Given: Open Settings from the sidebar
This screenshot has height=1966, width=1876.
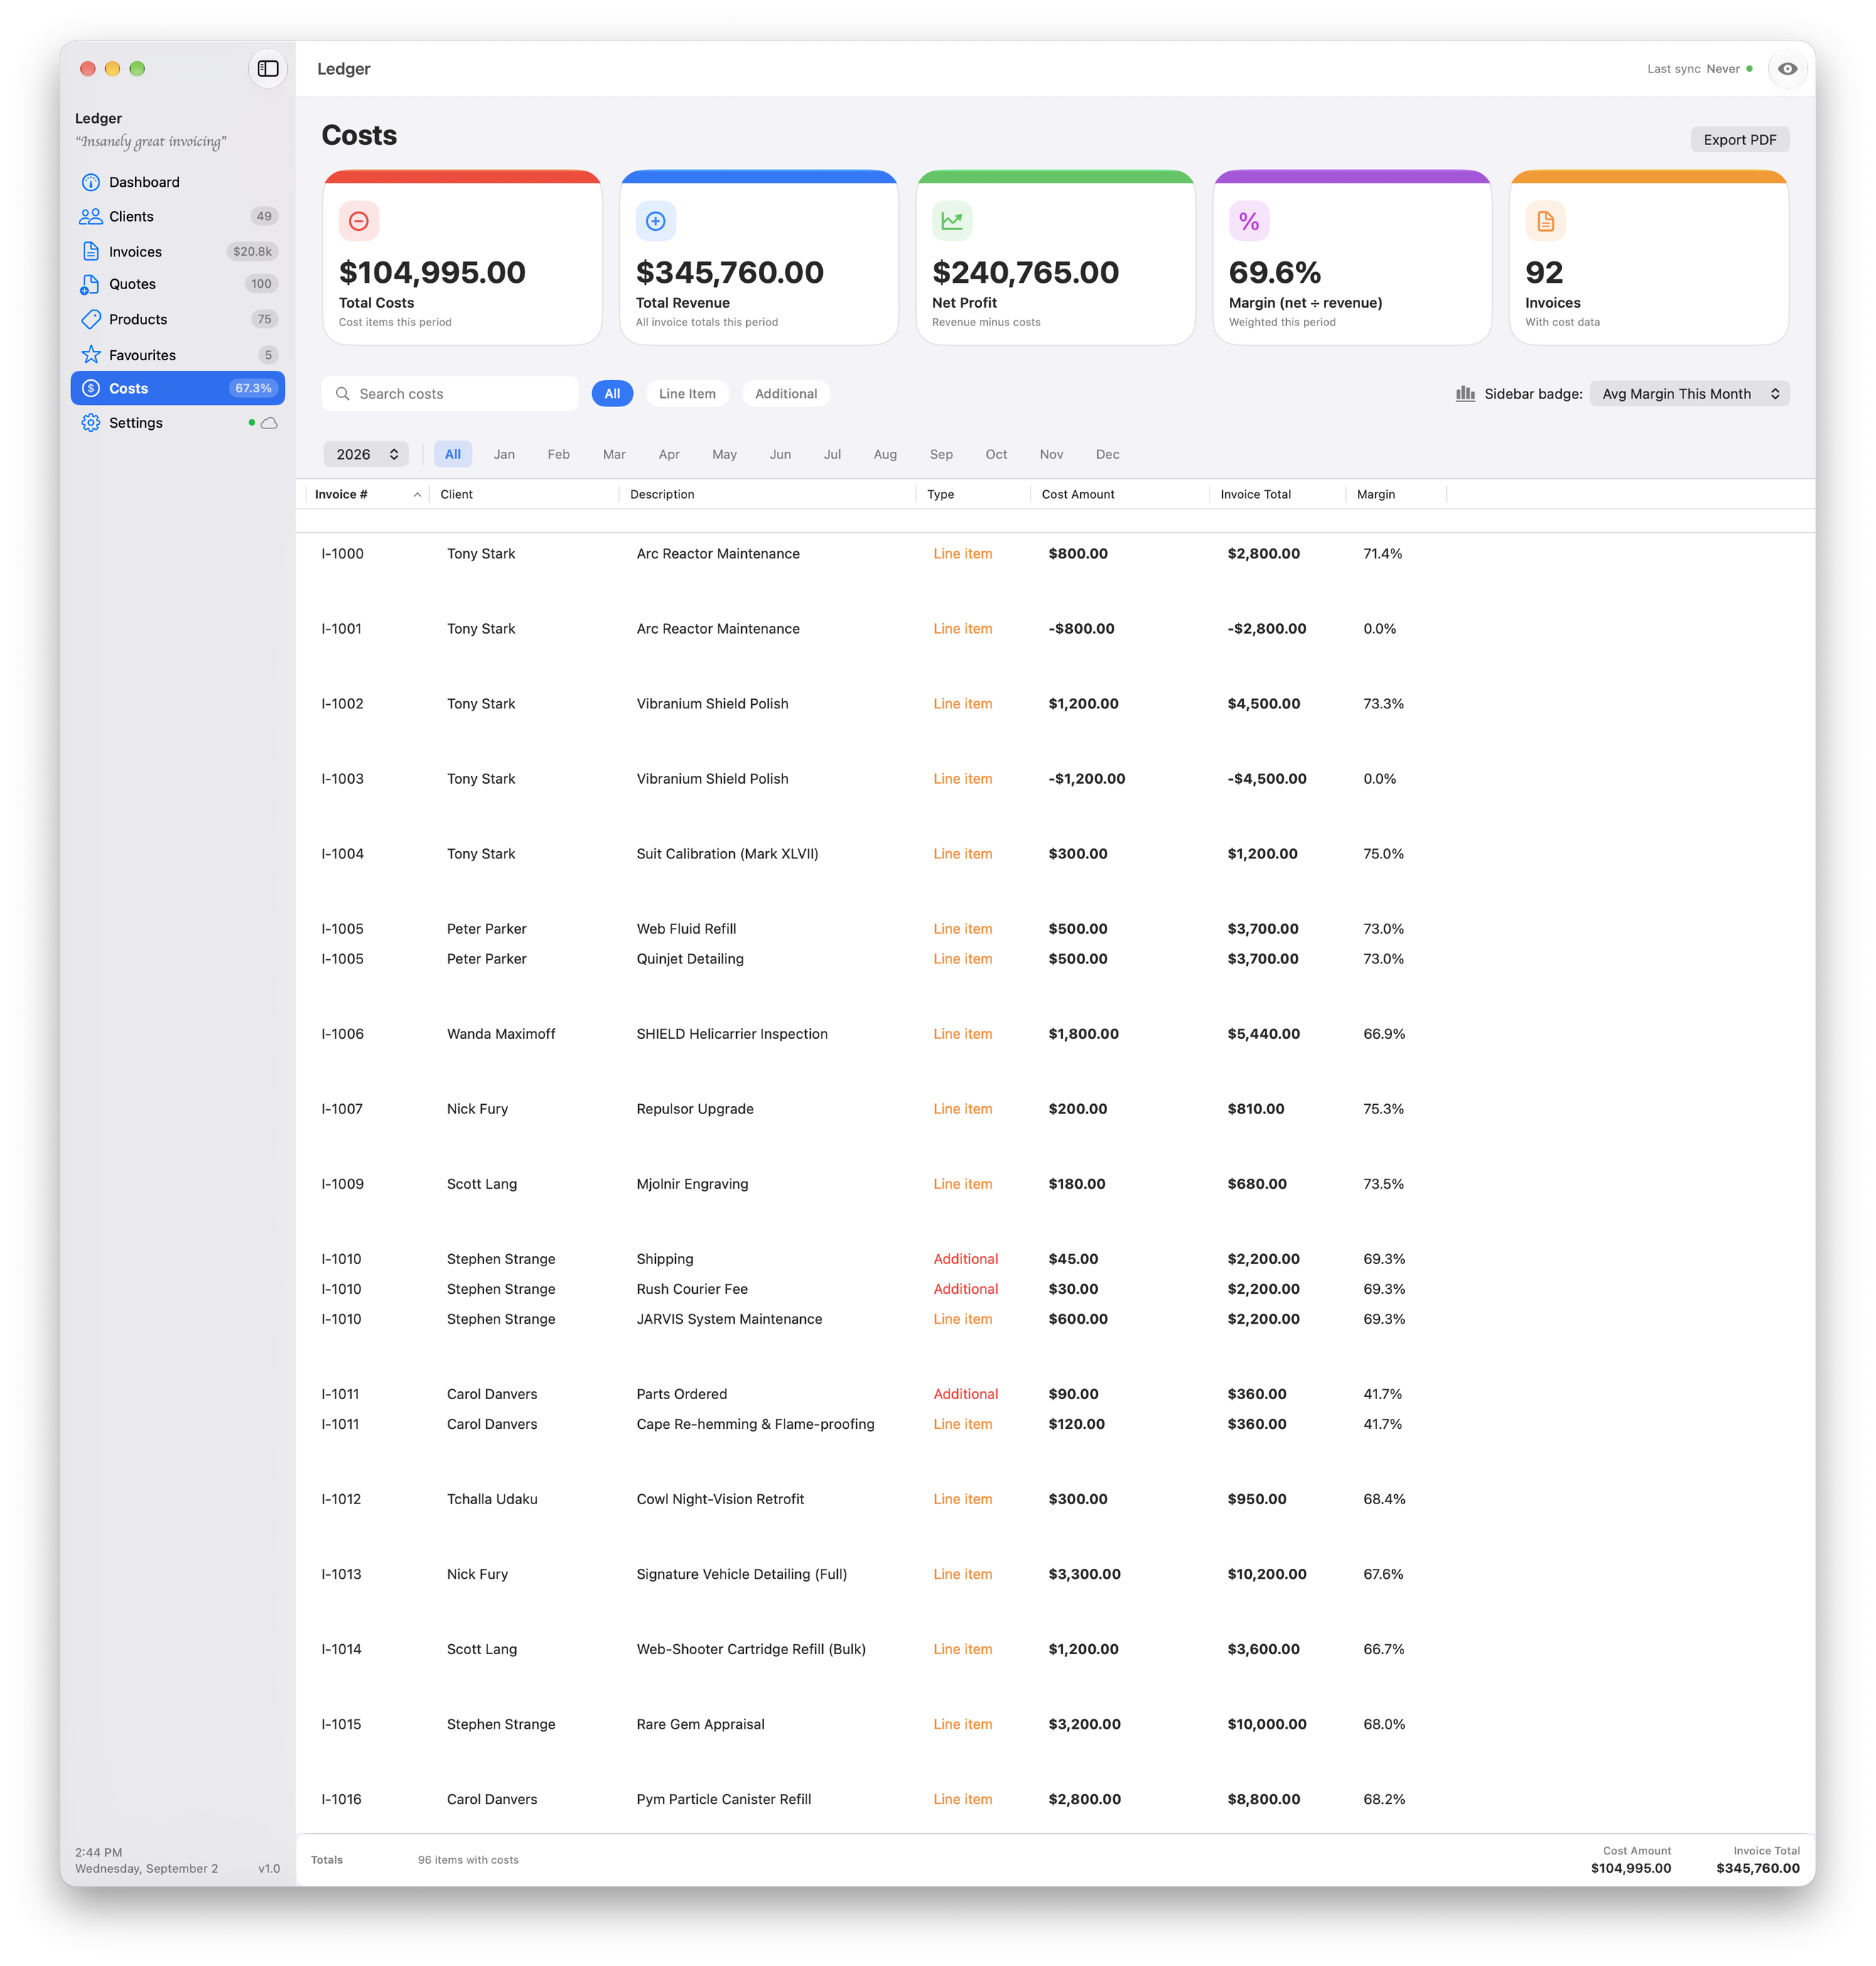Looking at the screenshot, I should pos(178,423).
